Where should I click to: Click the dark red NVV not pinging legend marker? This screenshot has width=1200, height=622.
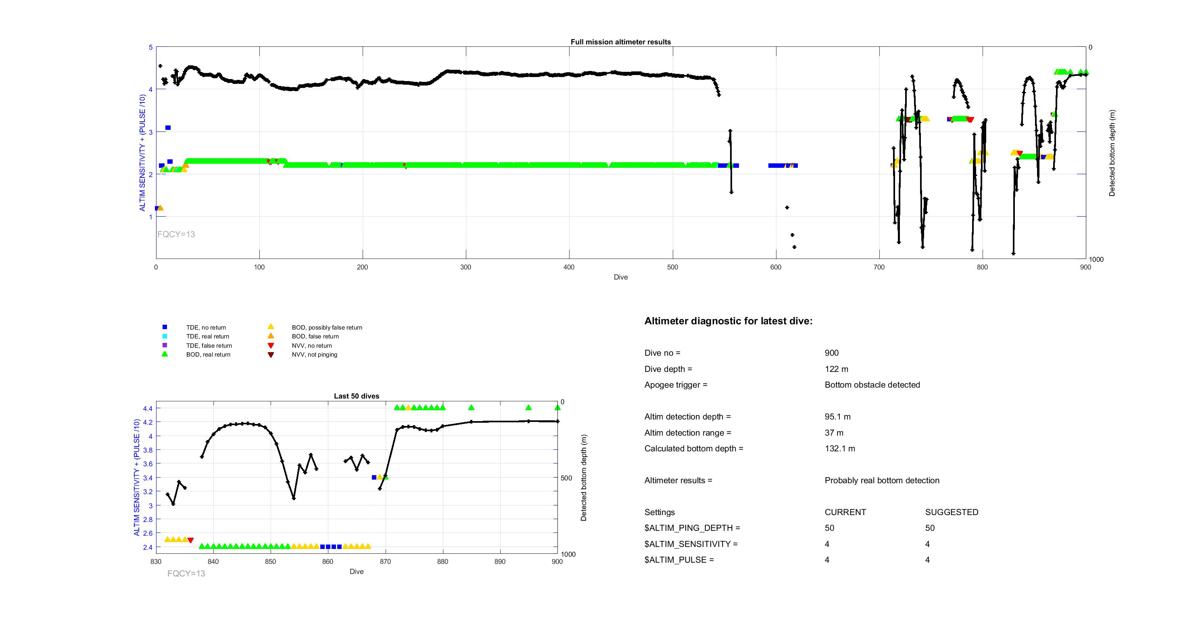pyautogui.click(x=272, y=354)
